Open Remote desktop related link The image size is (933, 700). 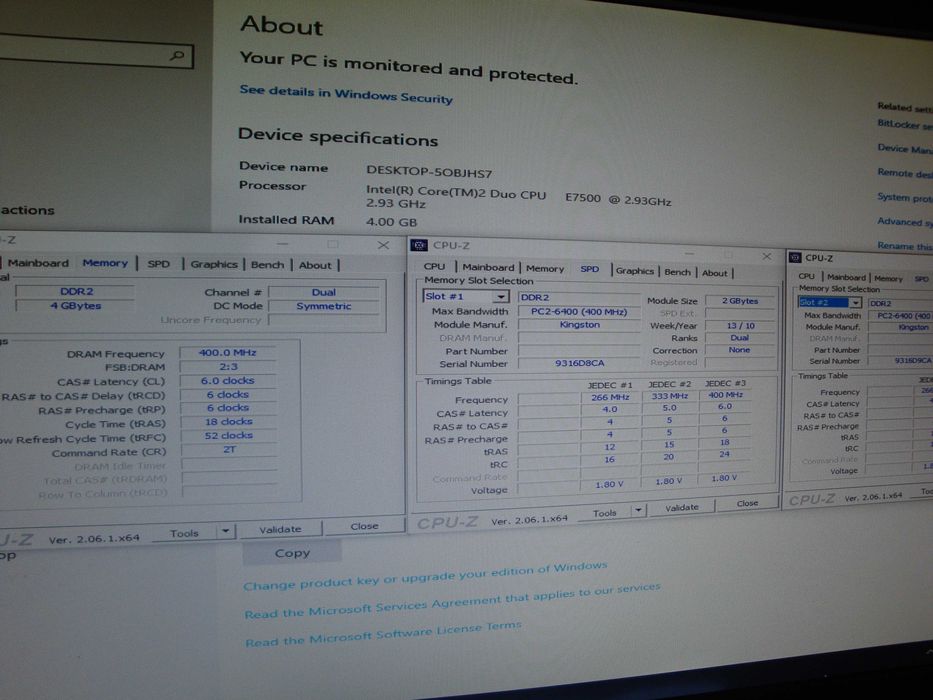pos(904,173)
